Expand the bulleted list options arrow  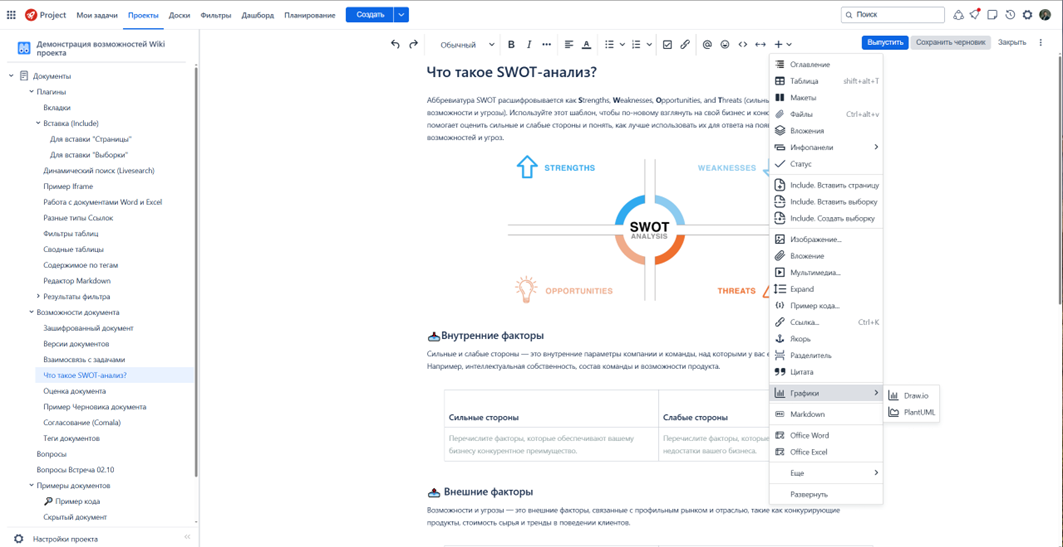click(x=622, y=44)
